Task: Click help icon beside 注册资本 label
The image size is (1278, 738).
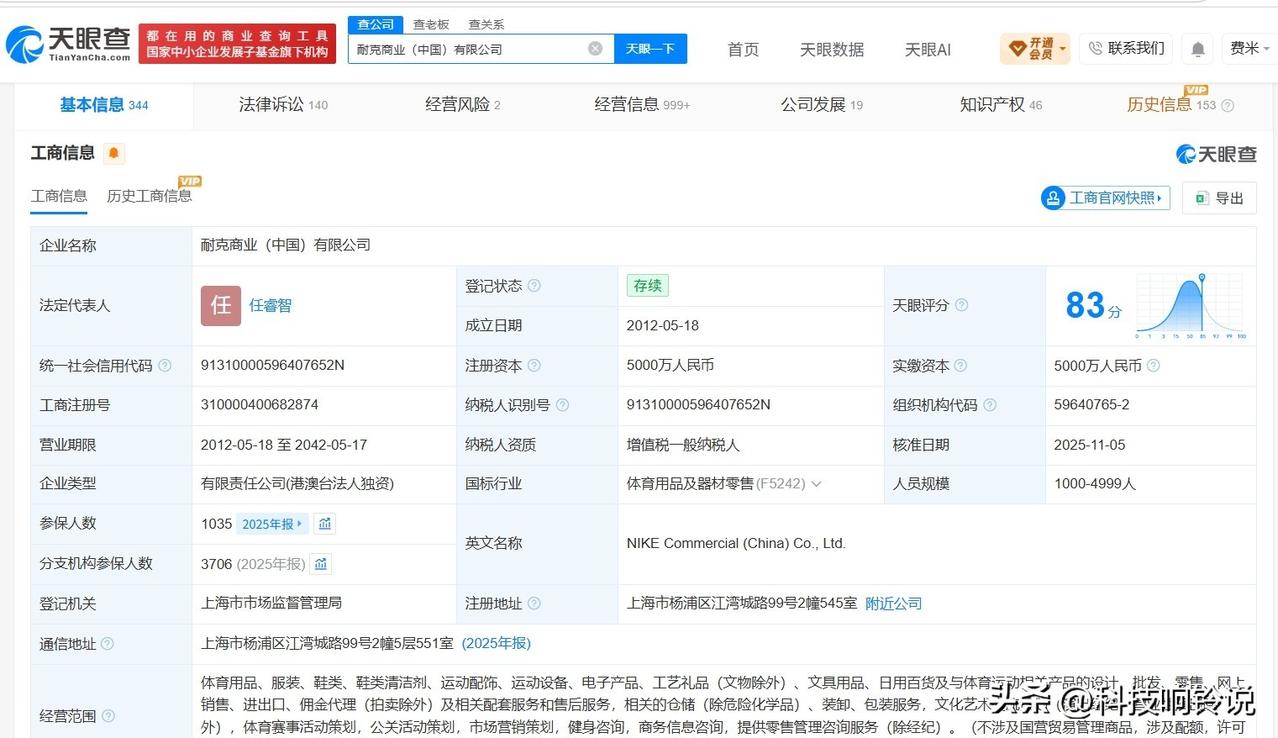Action: coord(534,366)
